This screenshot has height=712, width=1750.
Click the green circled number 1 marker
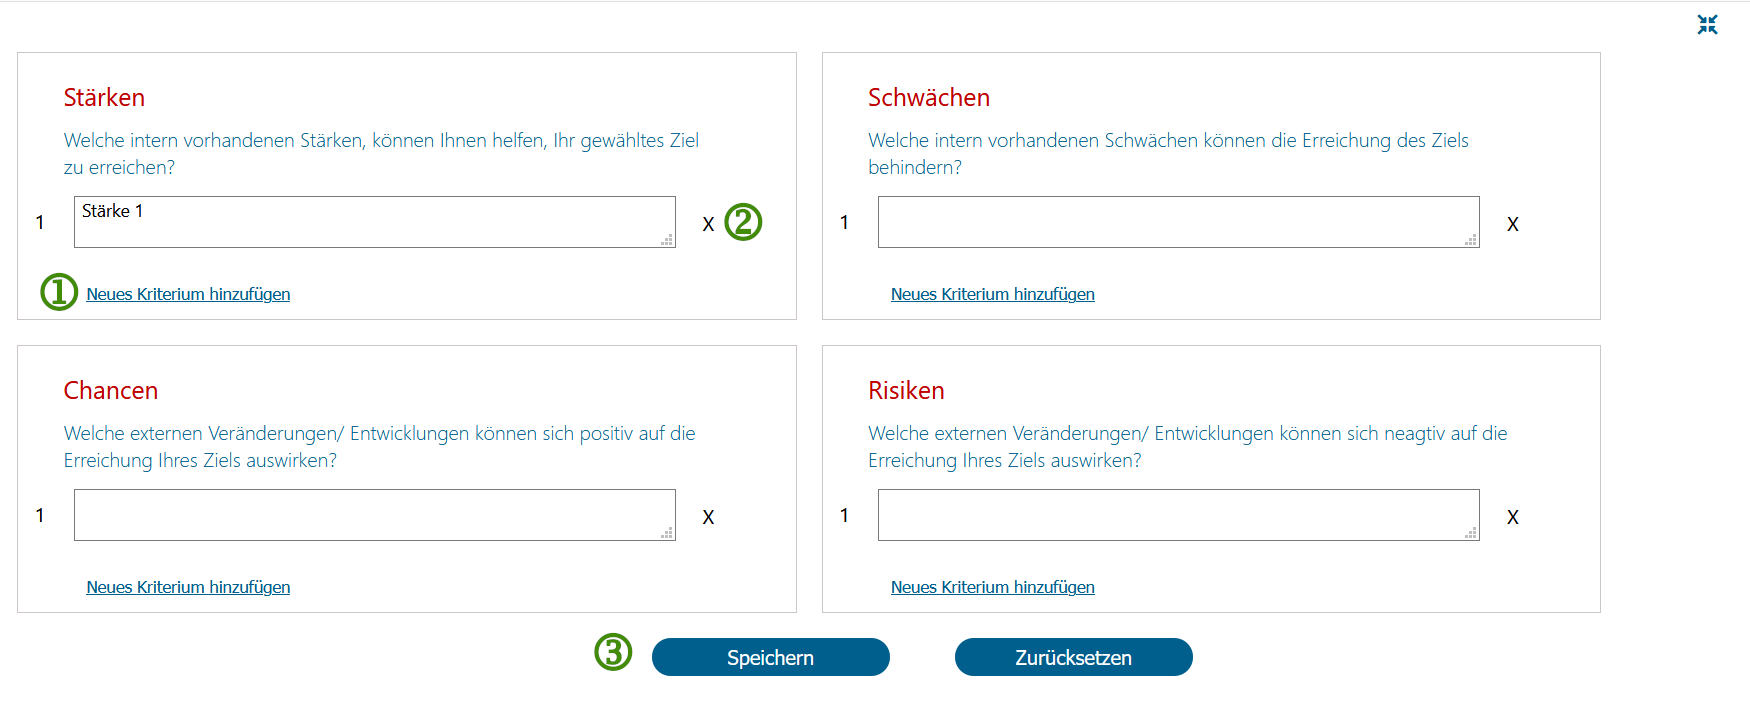pos(59,292)
